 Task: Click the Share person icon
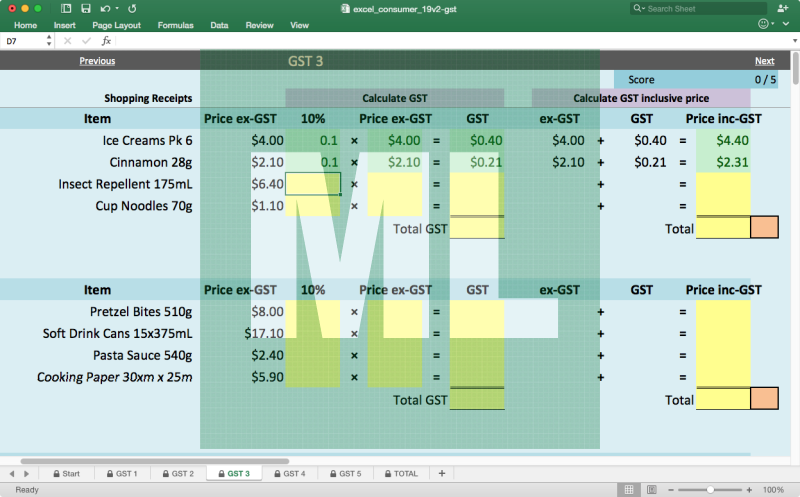[781, 8]
